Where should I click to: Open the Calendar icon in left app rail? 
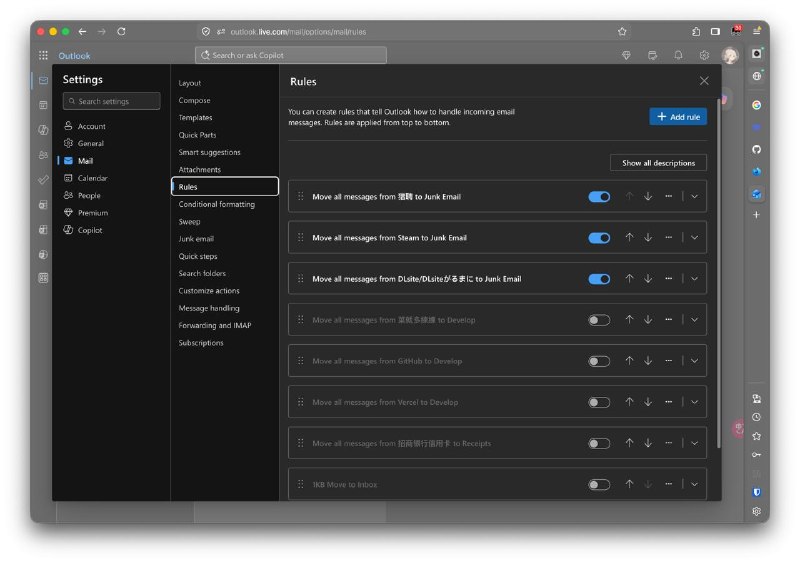coord(43,105)
